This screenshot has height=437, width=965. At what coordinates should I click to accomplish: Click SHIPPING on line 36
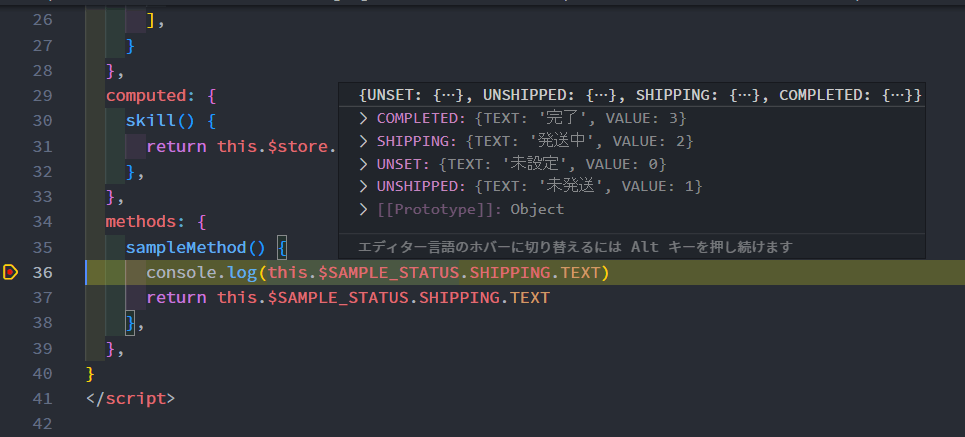coord(510,272)
